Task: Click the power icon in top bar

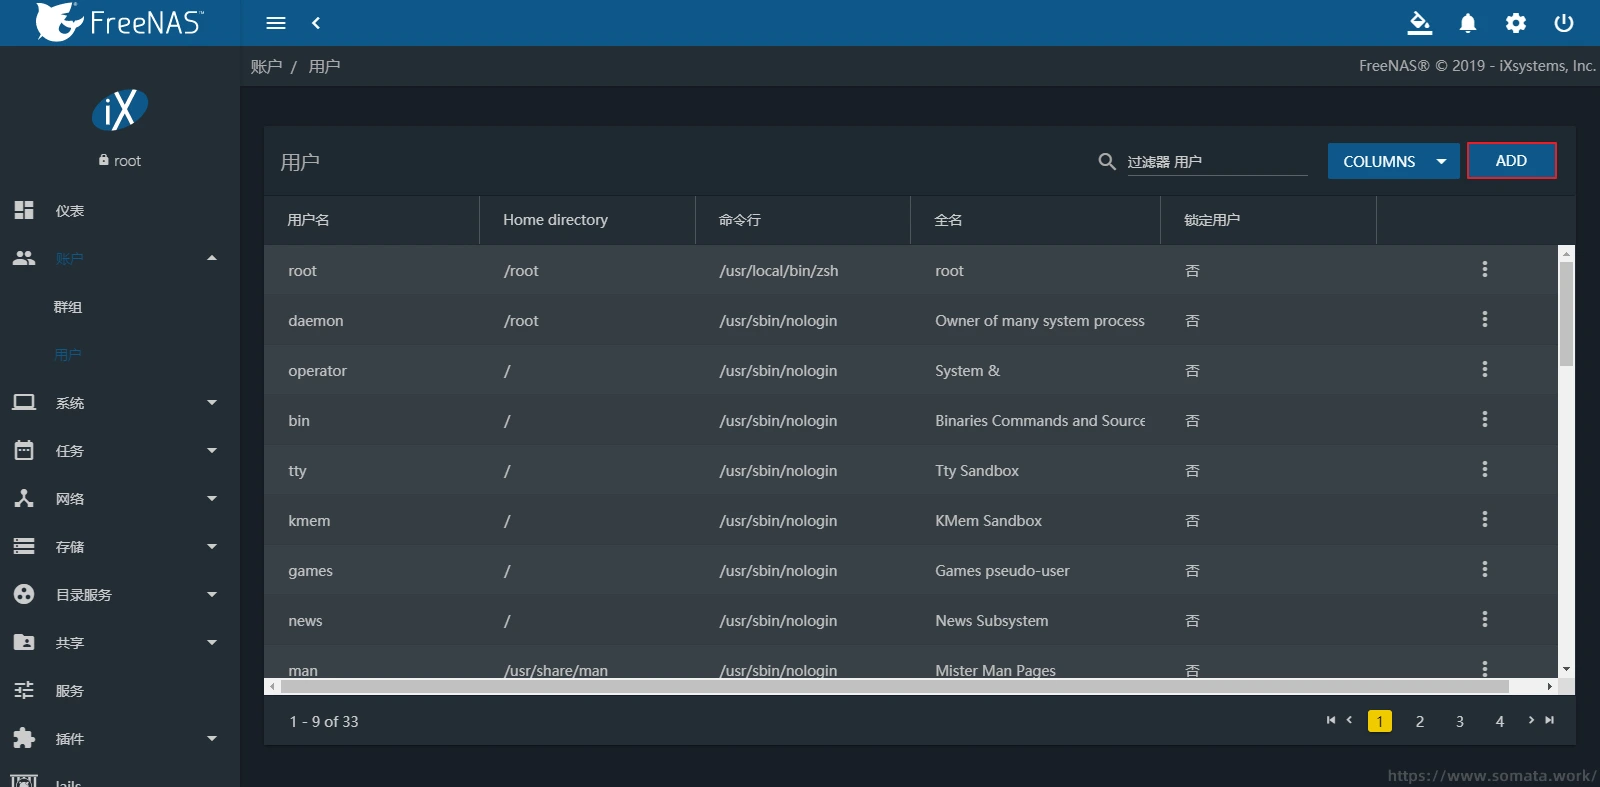Action: [x=1564, y=23]
